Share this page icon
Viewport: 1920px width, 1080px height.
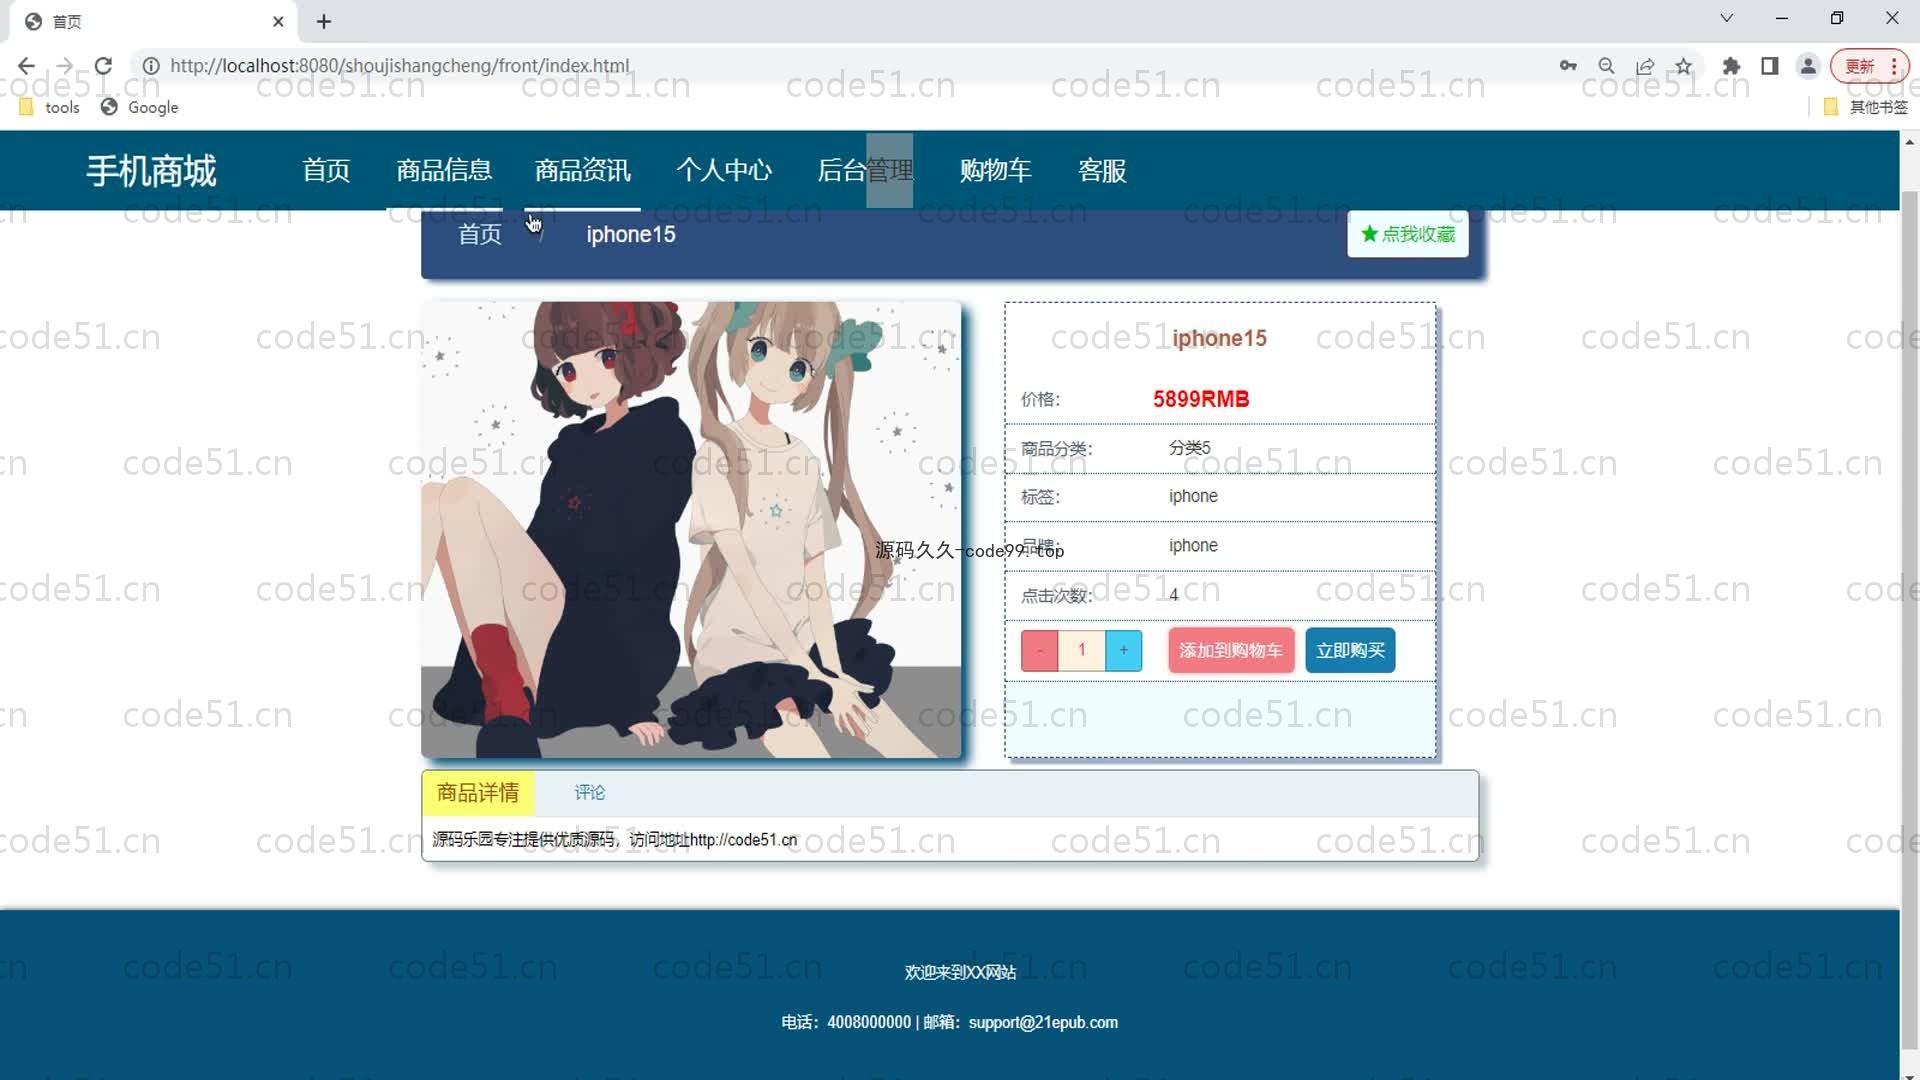1645,66
